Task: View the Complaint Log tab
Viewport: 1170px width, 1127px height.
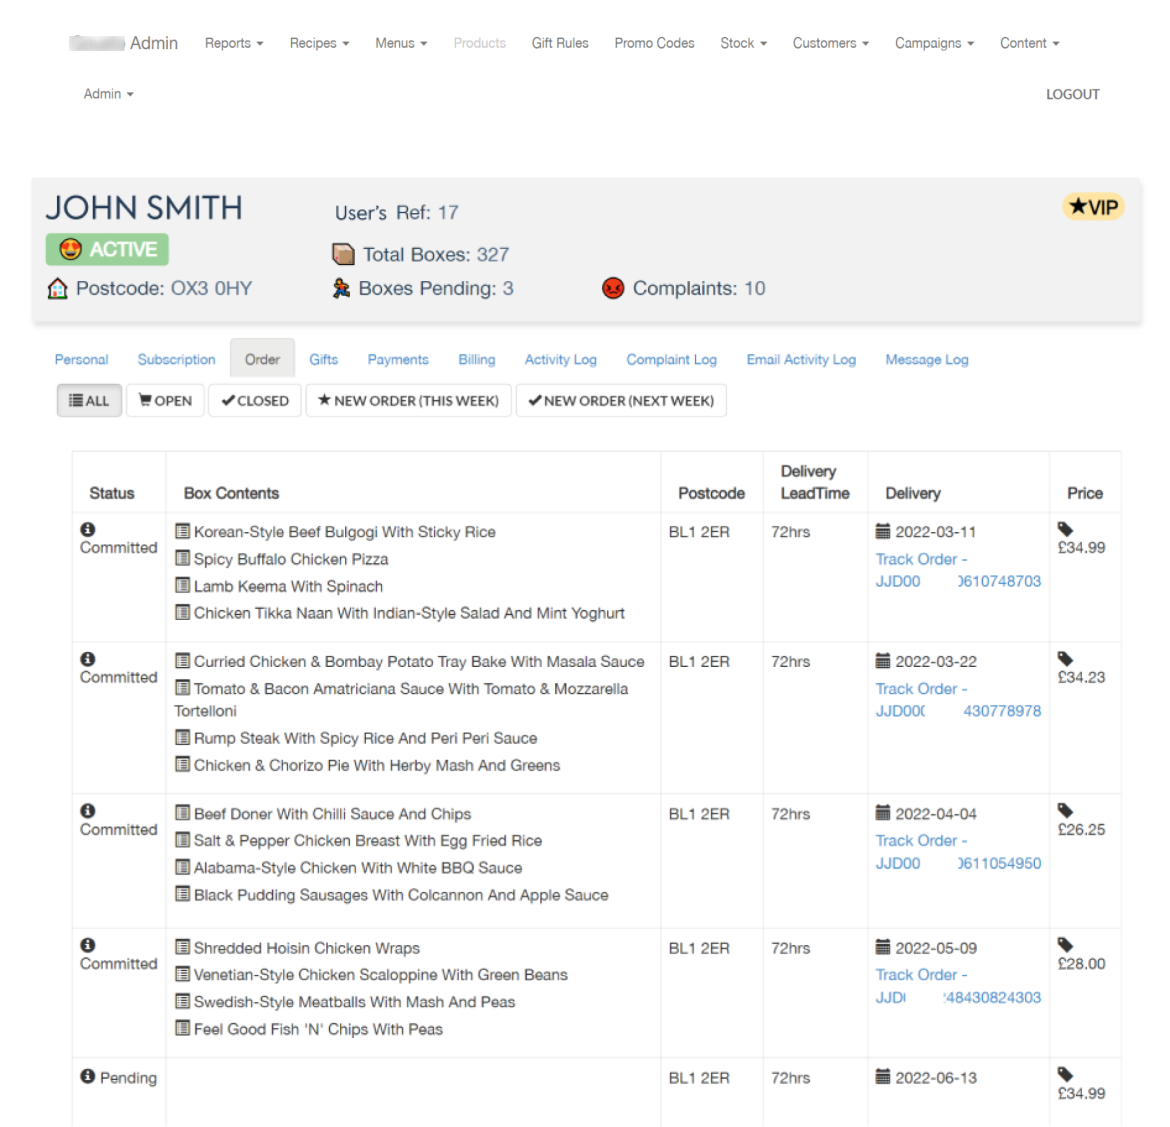Action: pyautogui.click(x=671, y=360)
